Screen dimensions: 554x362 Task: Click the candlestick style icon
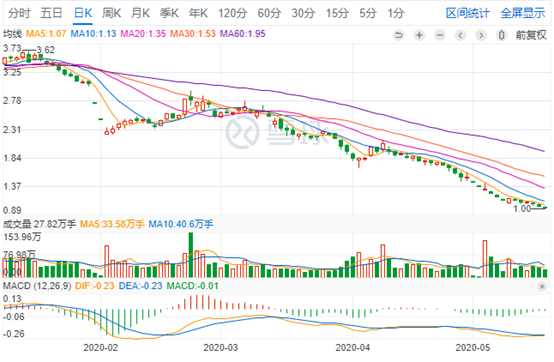(501, 35)
